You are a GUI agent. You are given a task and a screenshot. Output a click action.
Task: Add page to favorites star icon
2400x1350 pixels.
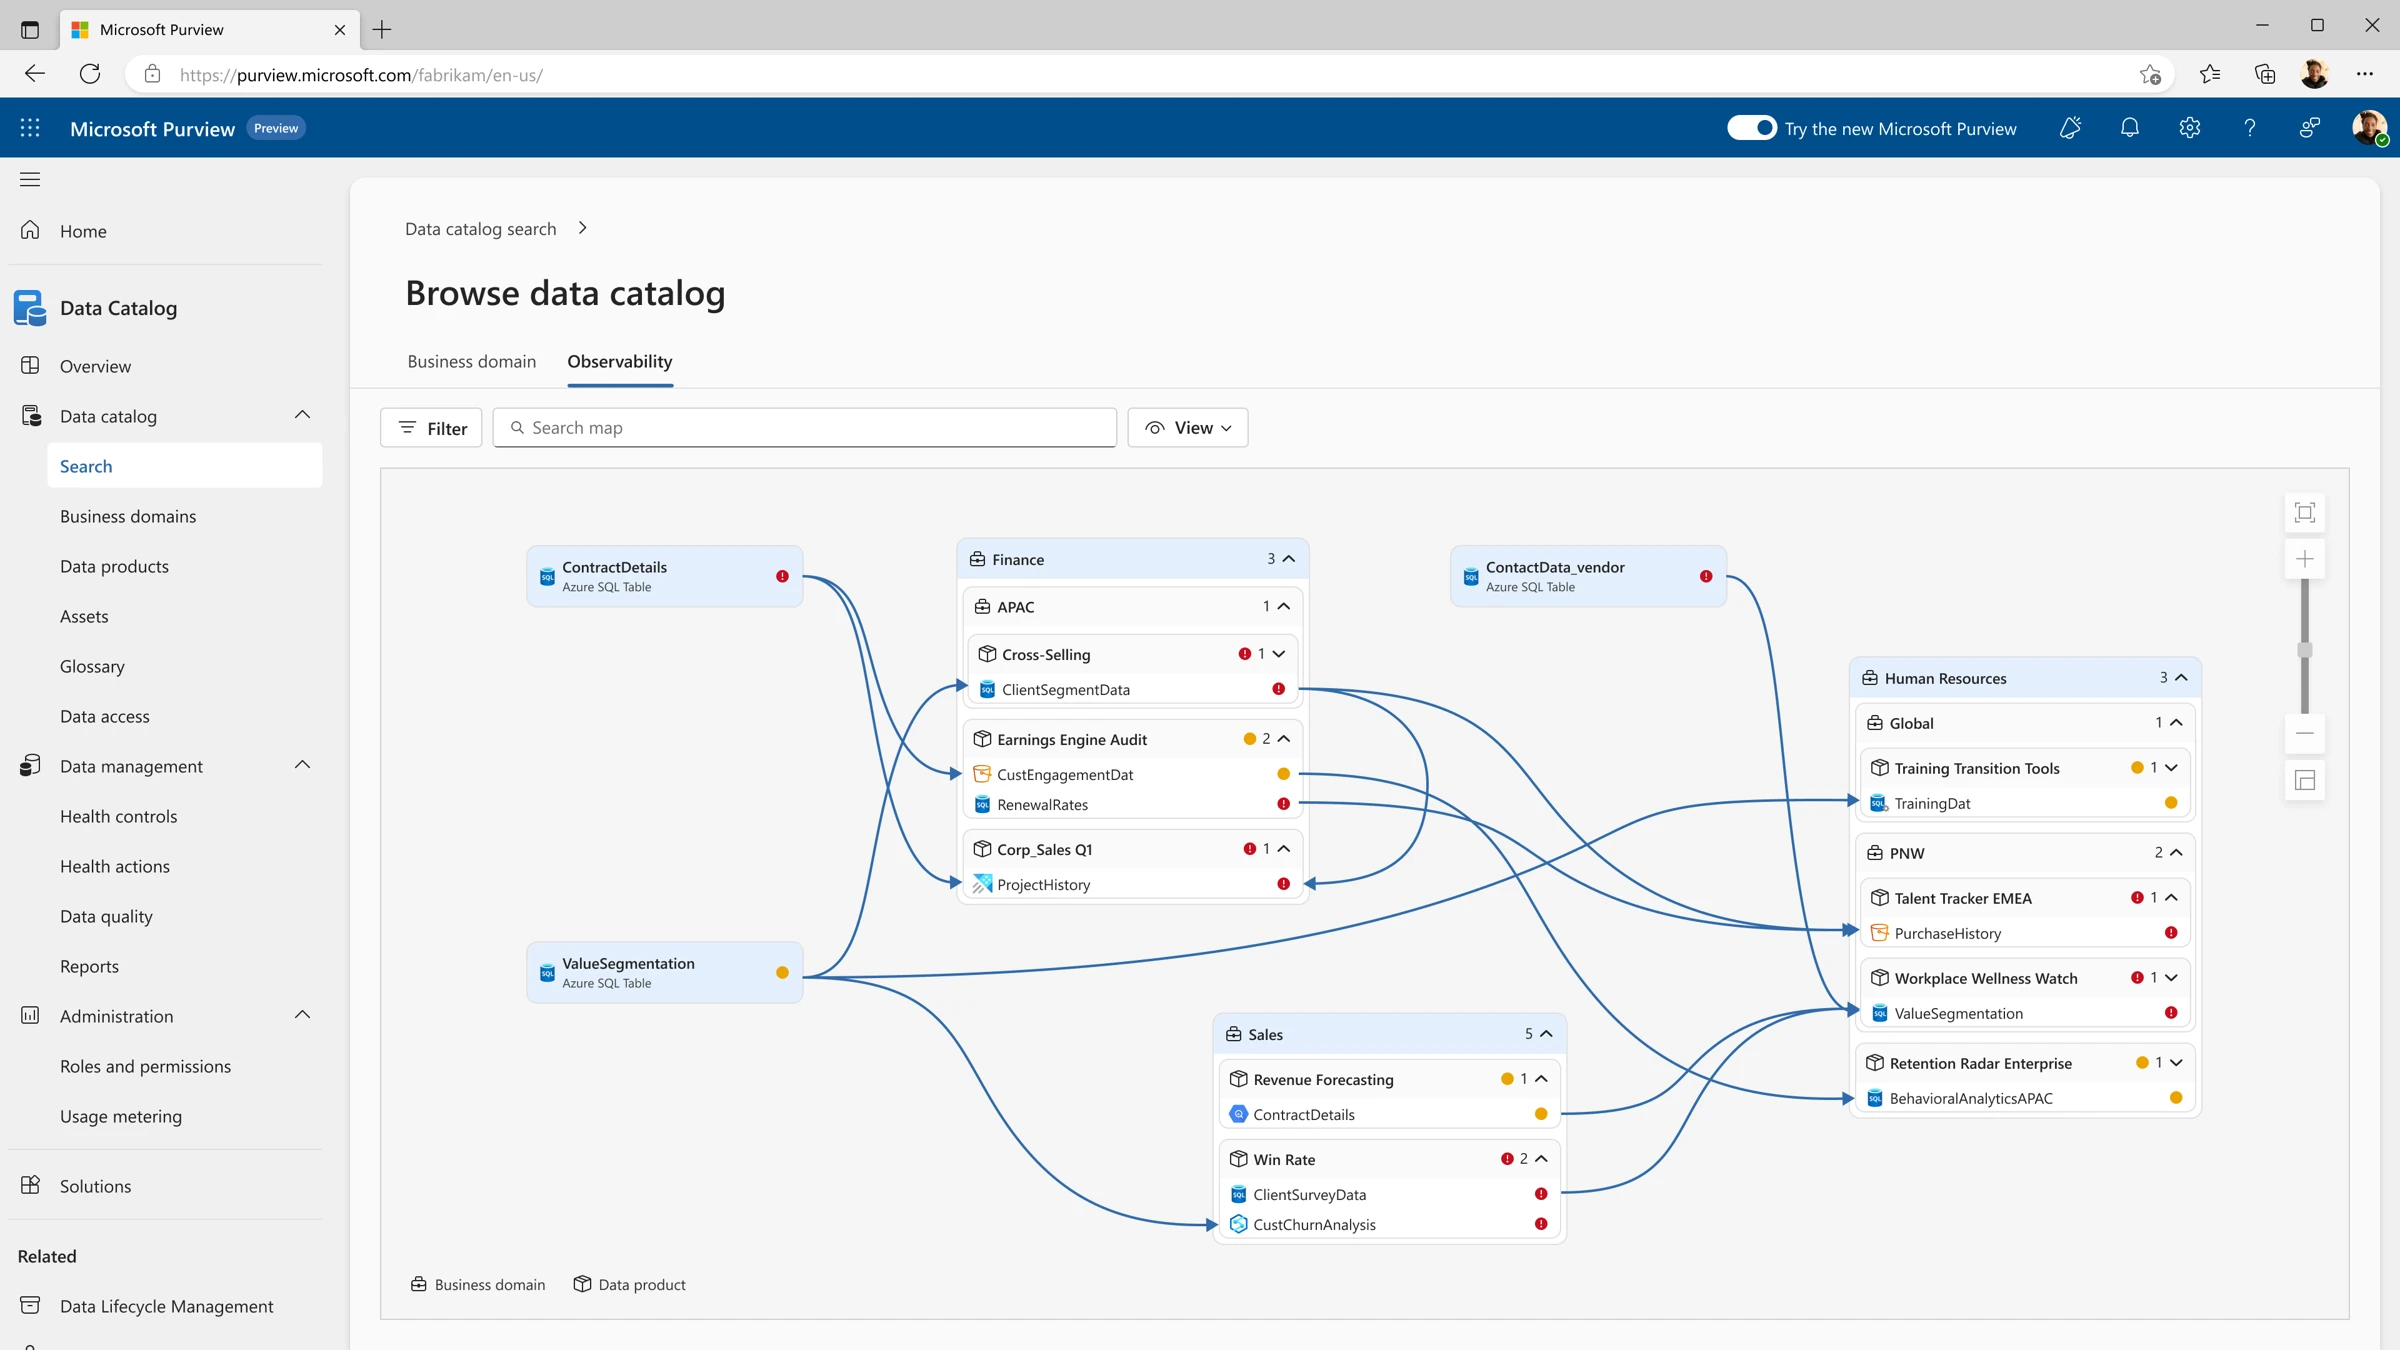(2150, 74)
